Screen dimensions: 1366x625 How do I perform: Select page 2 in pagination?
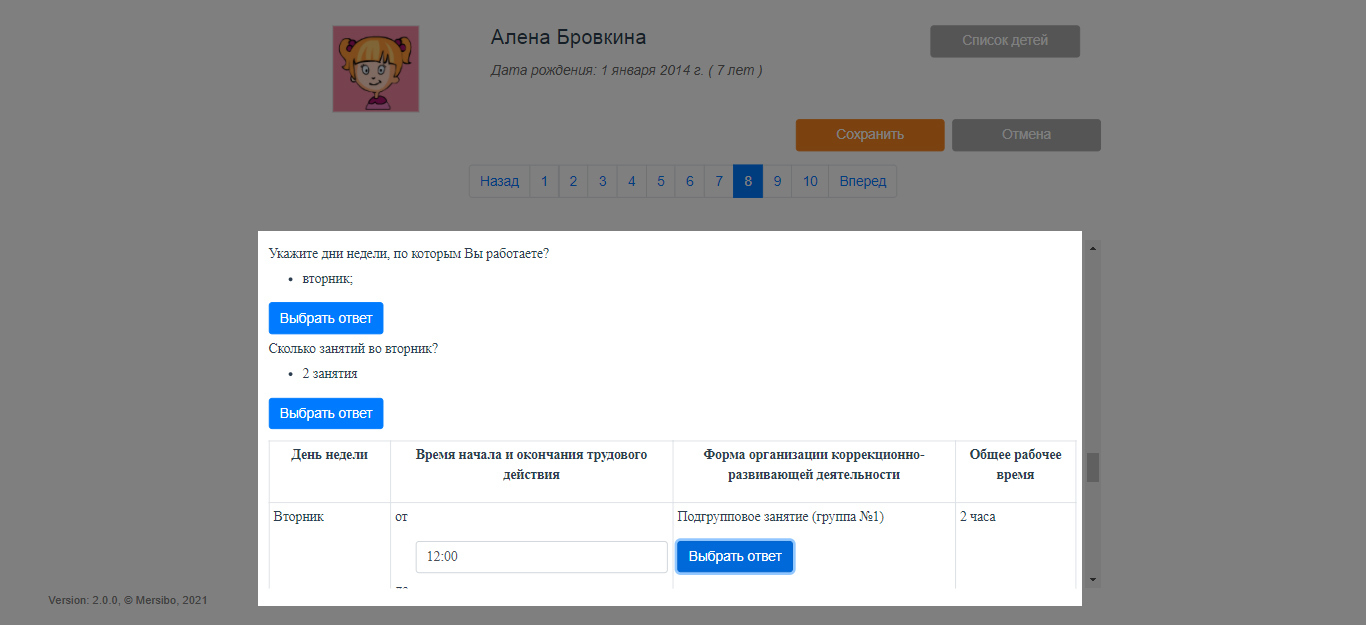click(573, 181)
